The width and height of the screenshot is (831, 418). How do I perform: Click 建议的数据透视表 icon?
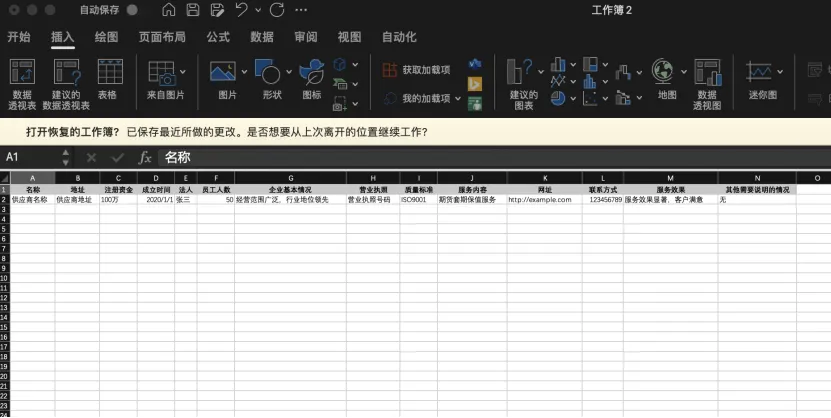(x=67, y=72)
